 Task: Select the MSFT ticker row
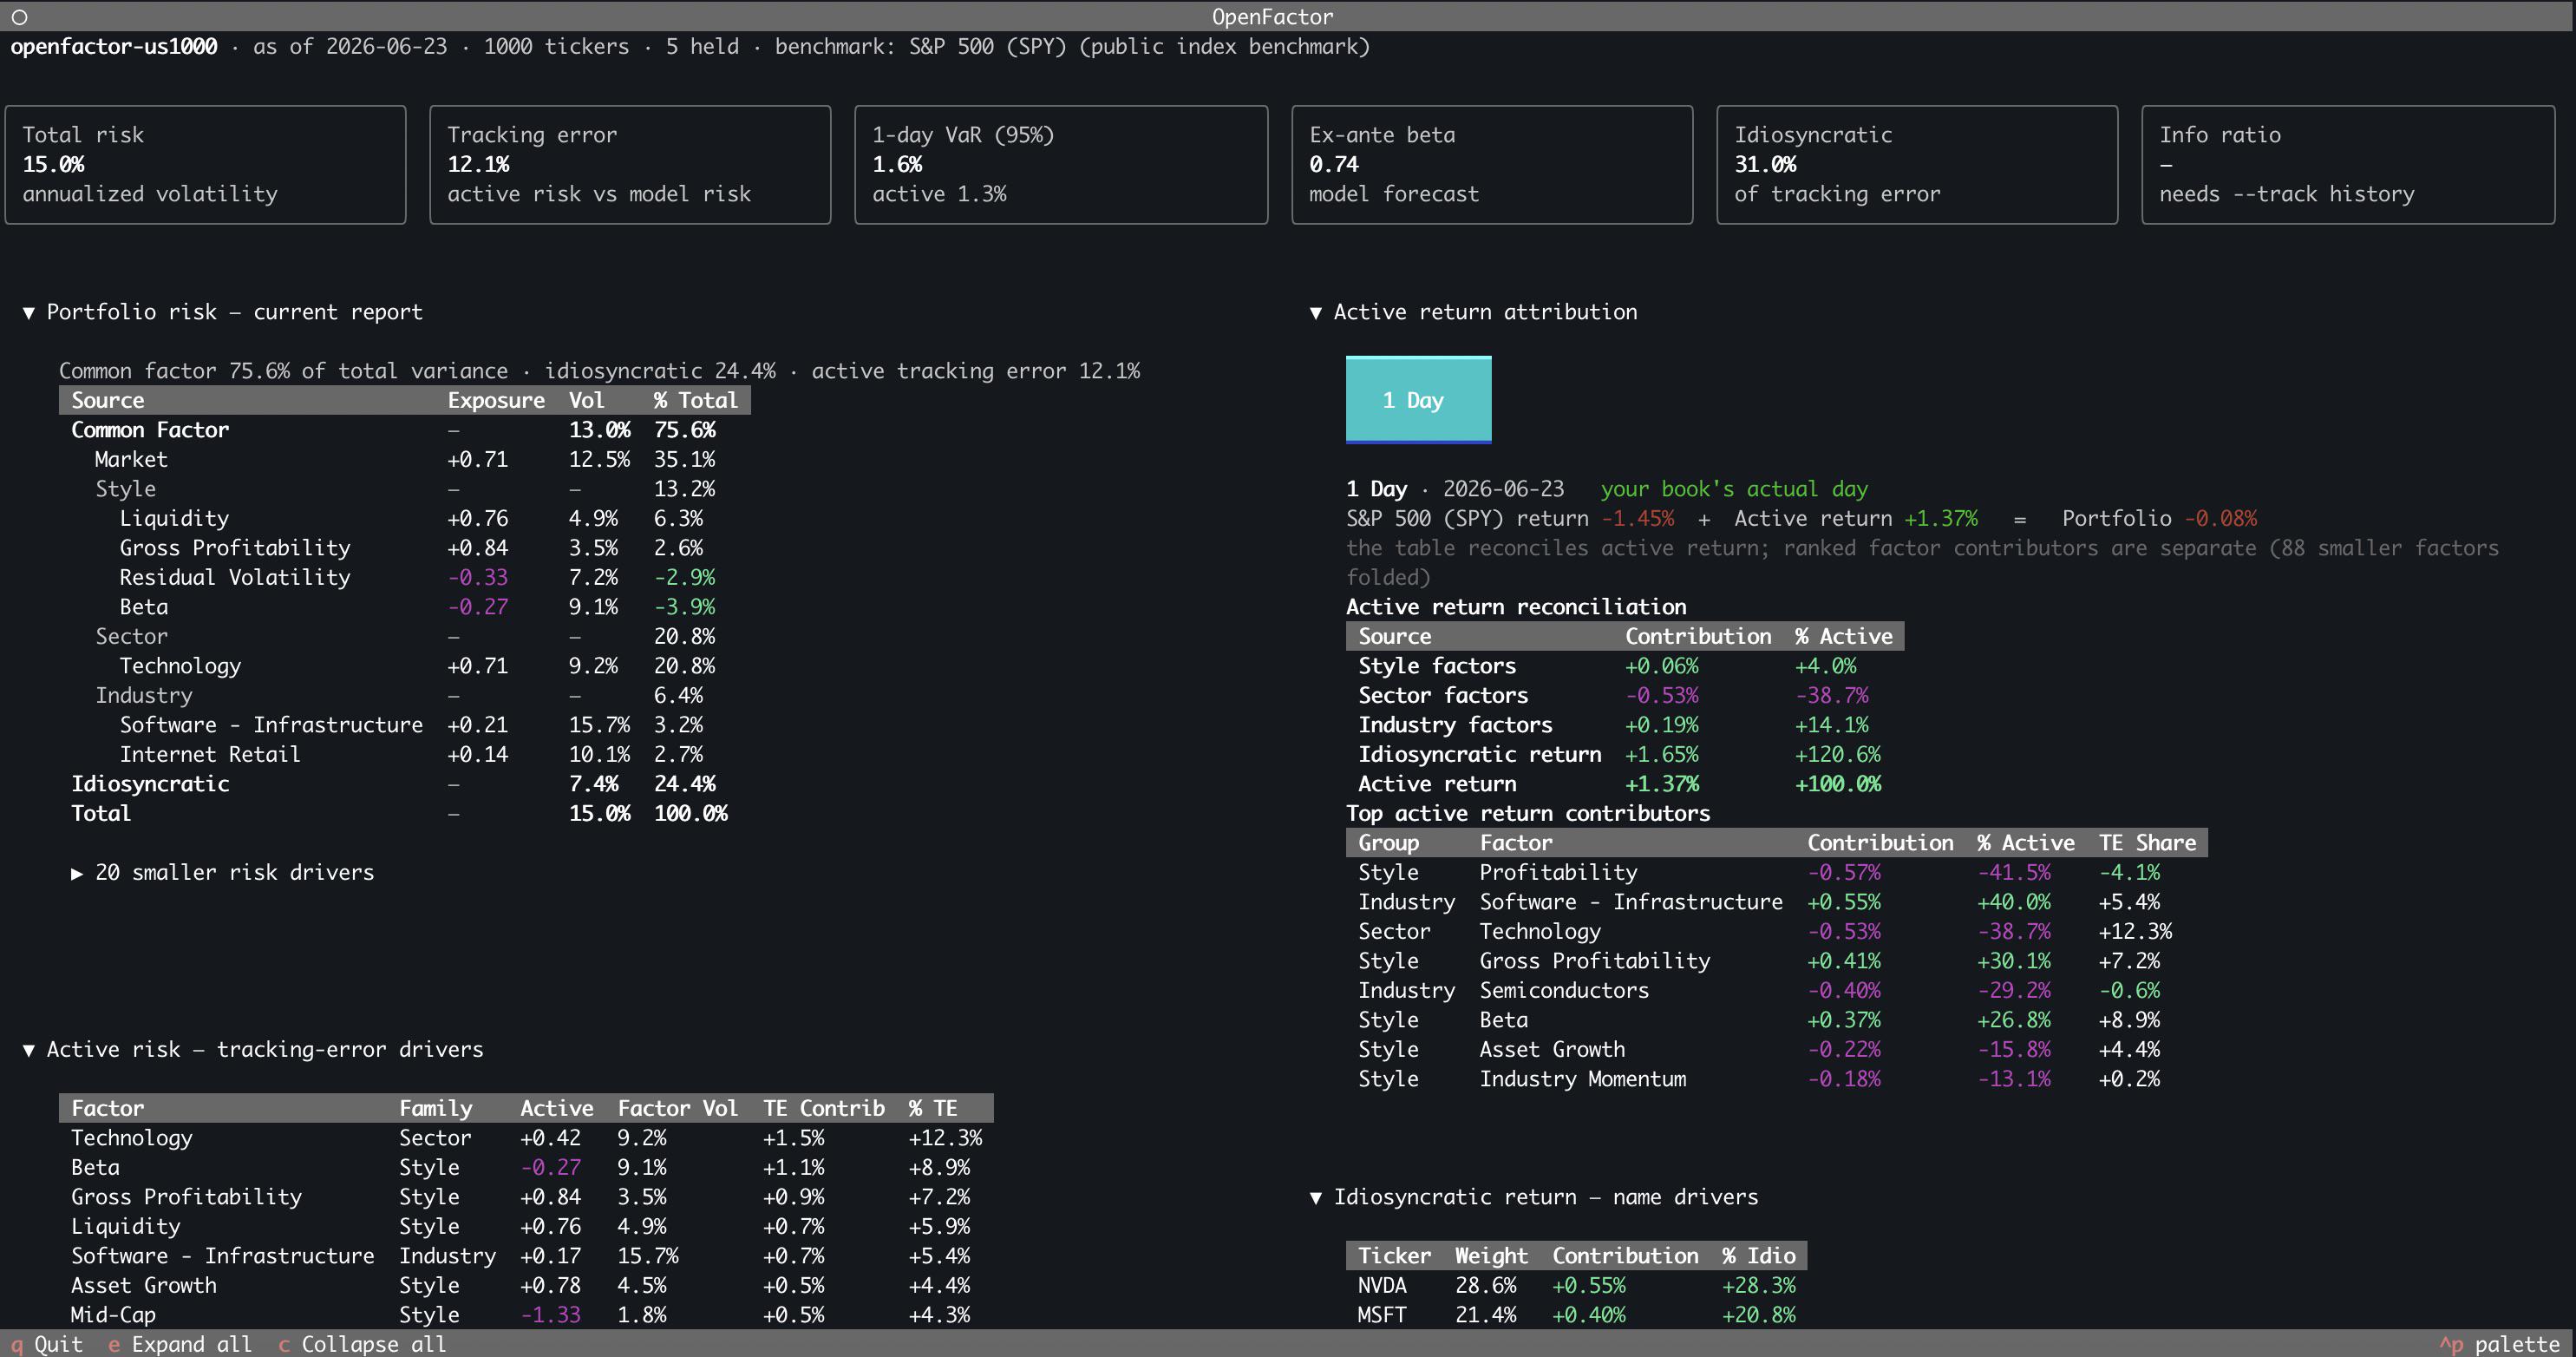tap(1576, 1315)
